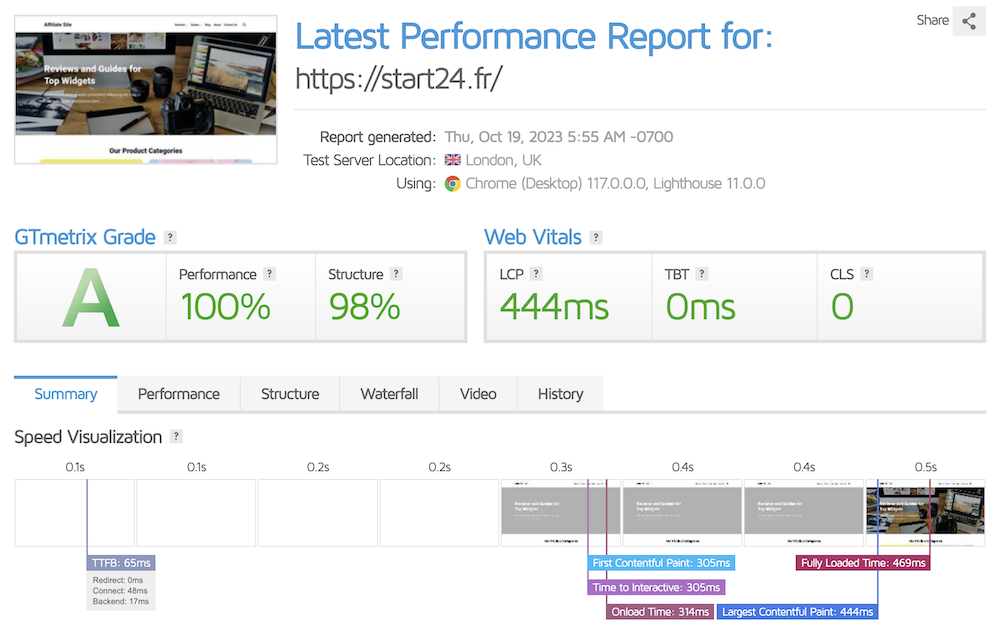Open the Summary tab

tap(66, 394)
